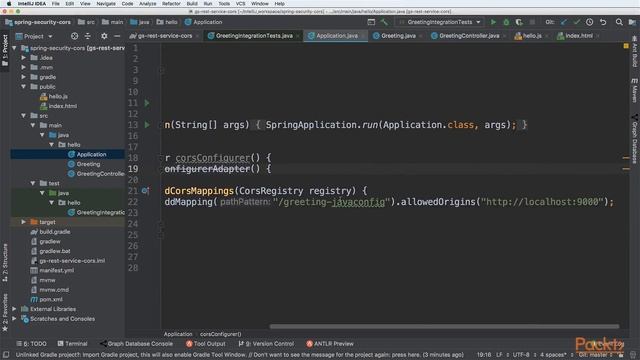640x360 pixels.
Task: Click the 4 spaces indent status item
Action: tap(553, 355)
